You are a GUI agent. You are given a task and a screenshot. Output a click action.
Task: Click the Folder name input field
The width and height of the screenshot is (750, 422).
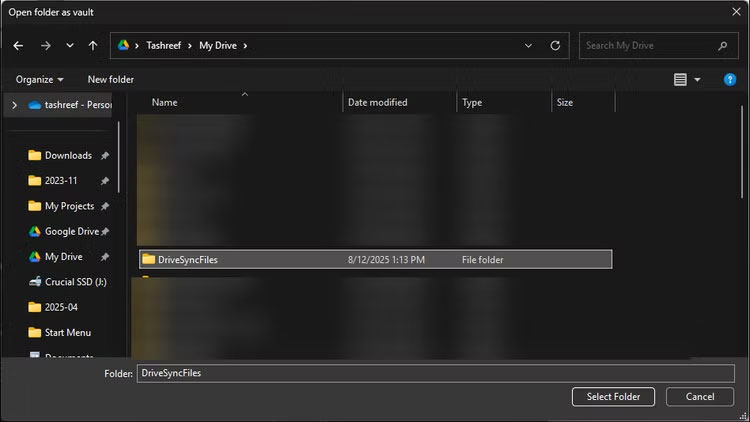[435, 372]
